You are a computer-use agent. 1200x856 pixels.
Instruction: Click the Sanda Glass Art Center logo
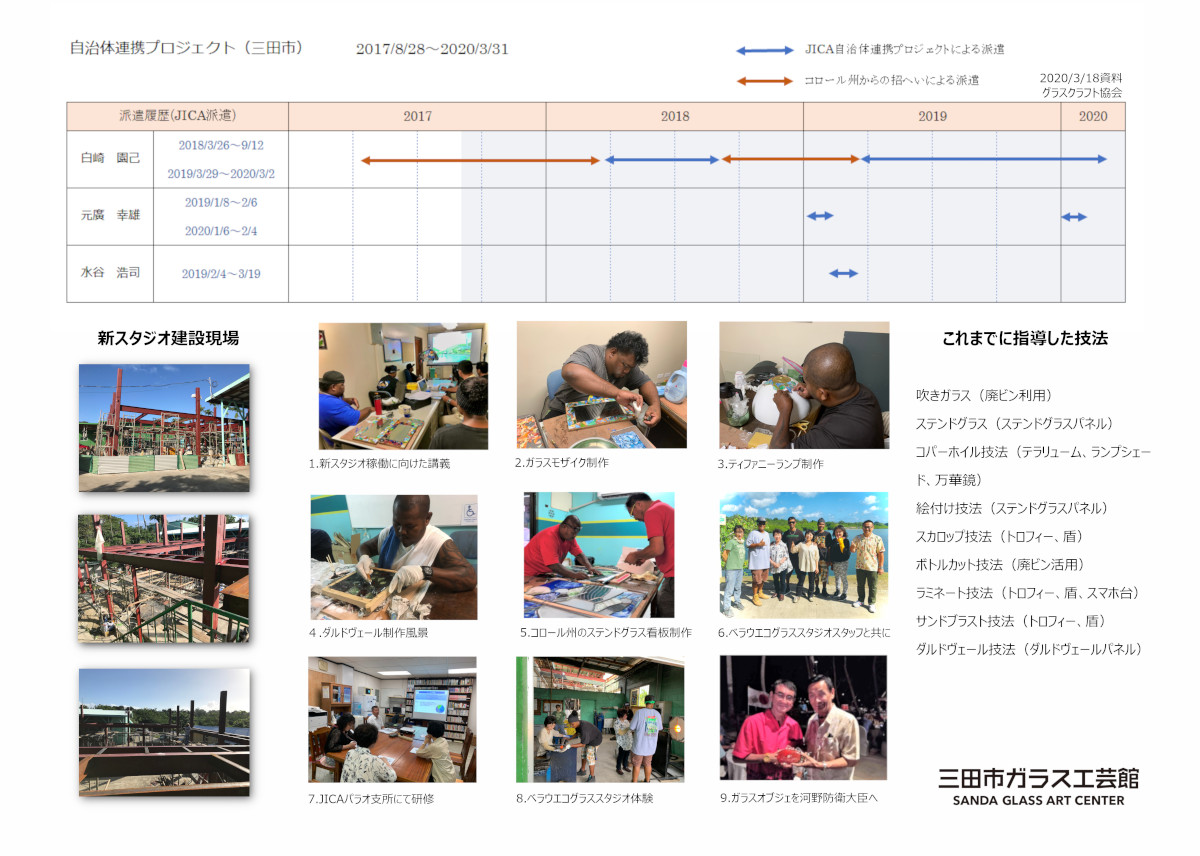coord(1037,785)
